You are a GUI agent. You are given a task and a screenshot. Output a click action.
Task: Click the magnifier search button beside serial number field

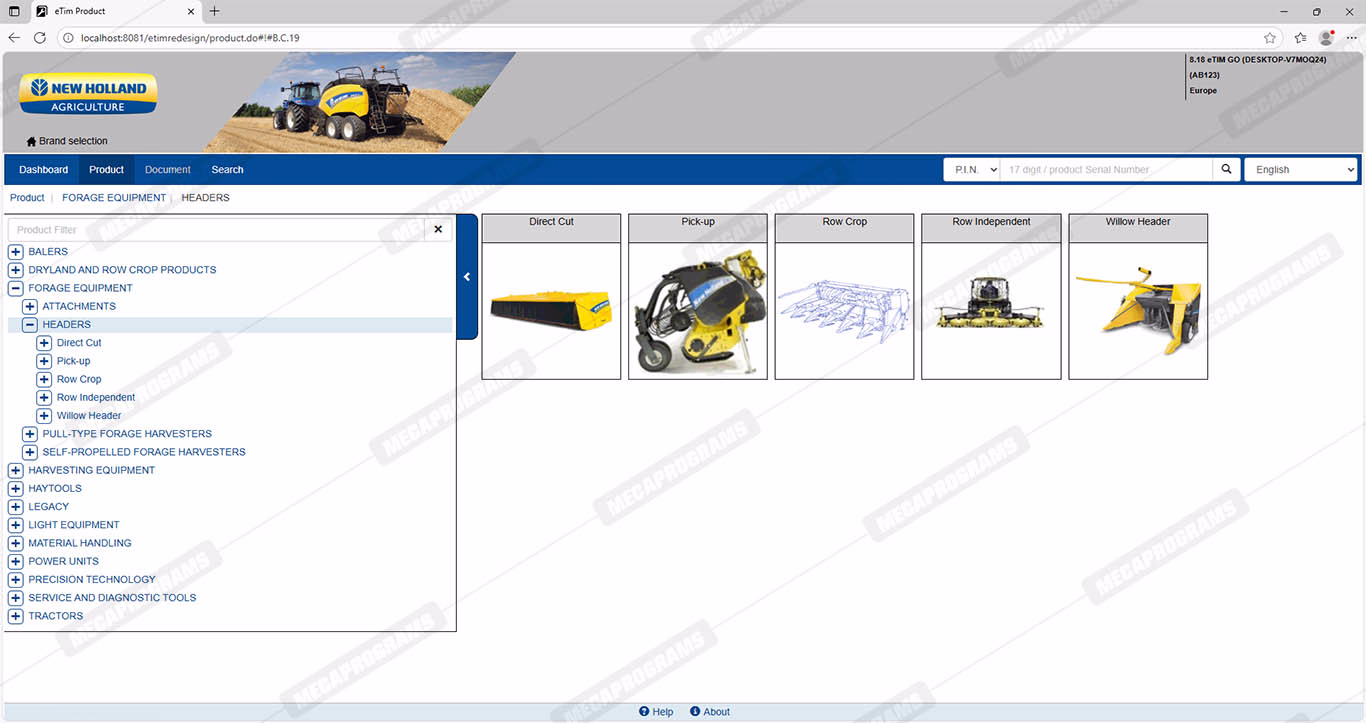pyautogui.click(x=1226, y=170)
